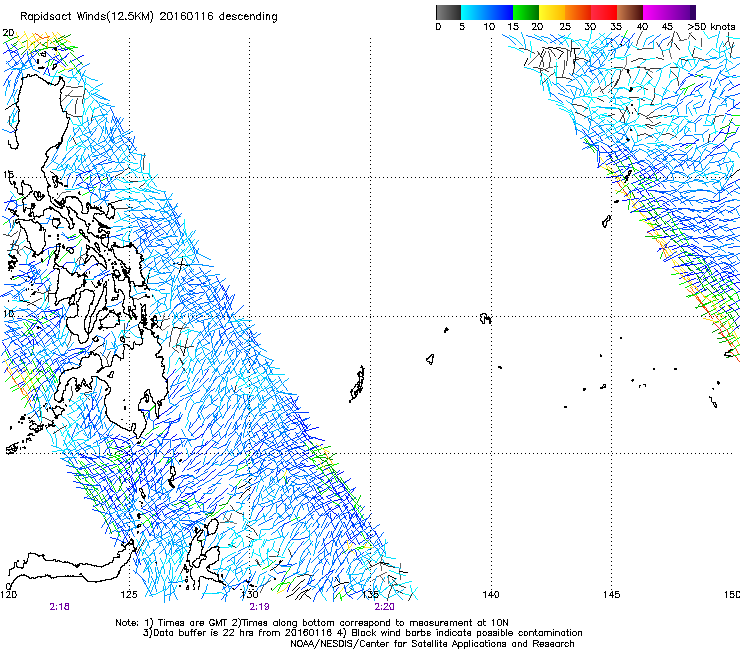Click the gray 0-5 knots color swatch
This screenshot has width=740, height=650.
click(448, 12)
